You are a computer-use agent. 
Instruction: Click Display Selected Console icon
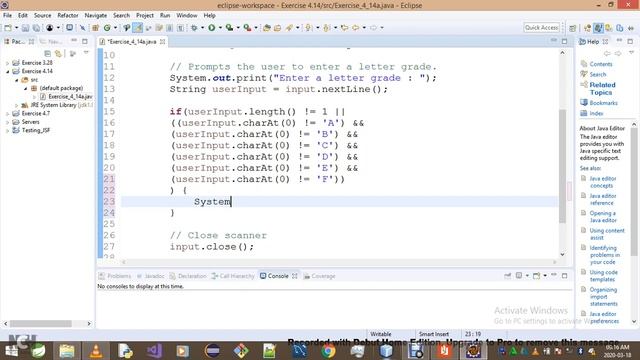point(519,276)
